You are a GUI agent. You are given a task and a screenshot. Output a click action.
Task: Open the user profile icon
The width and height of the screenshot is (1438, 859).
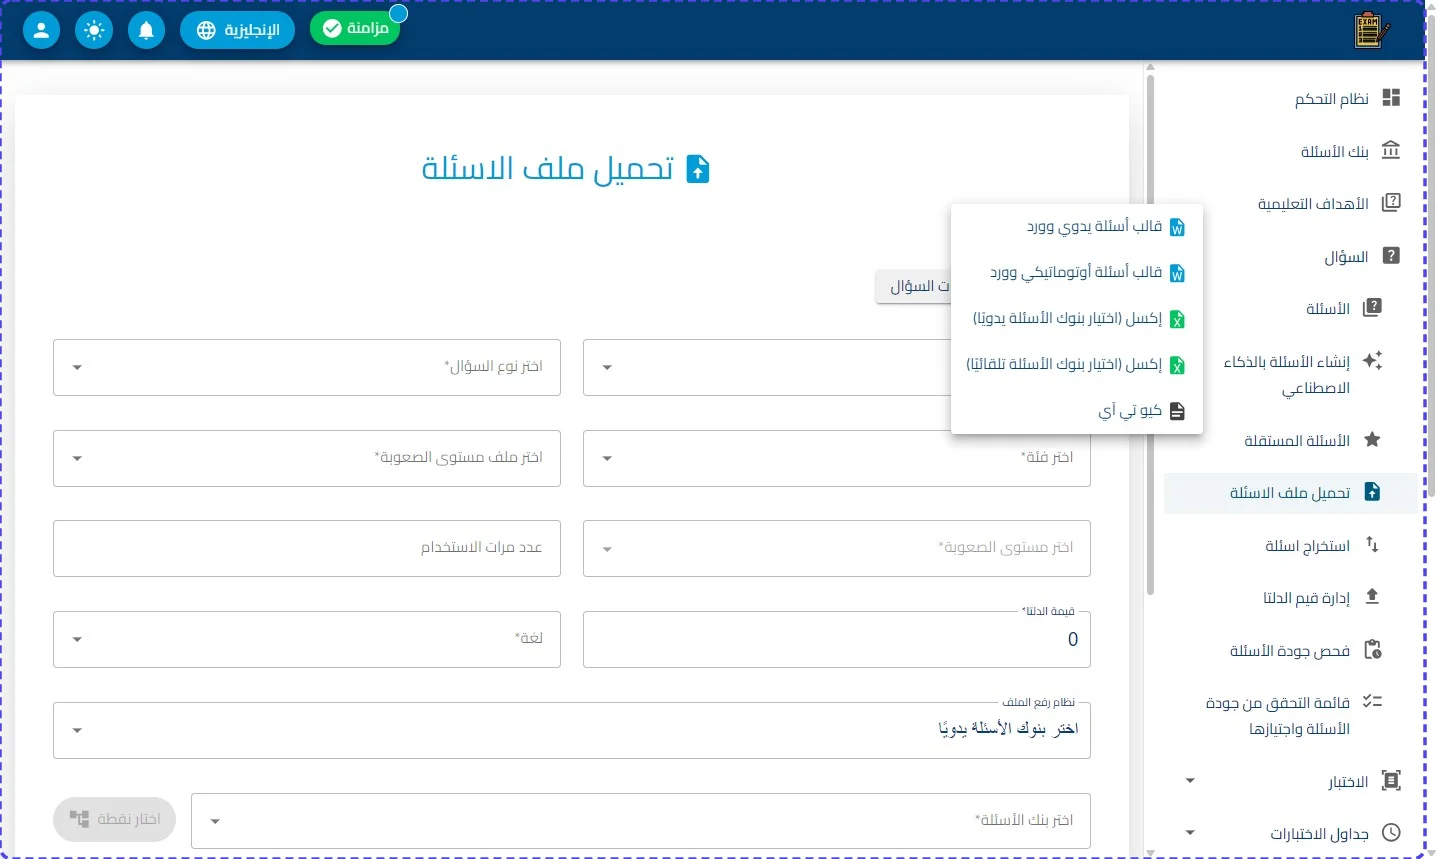coord(41,30)
